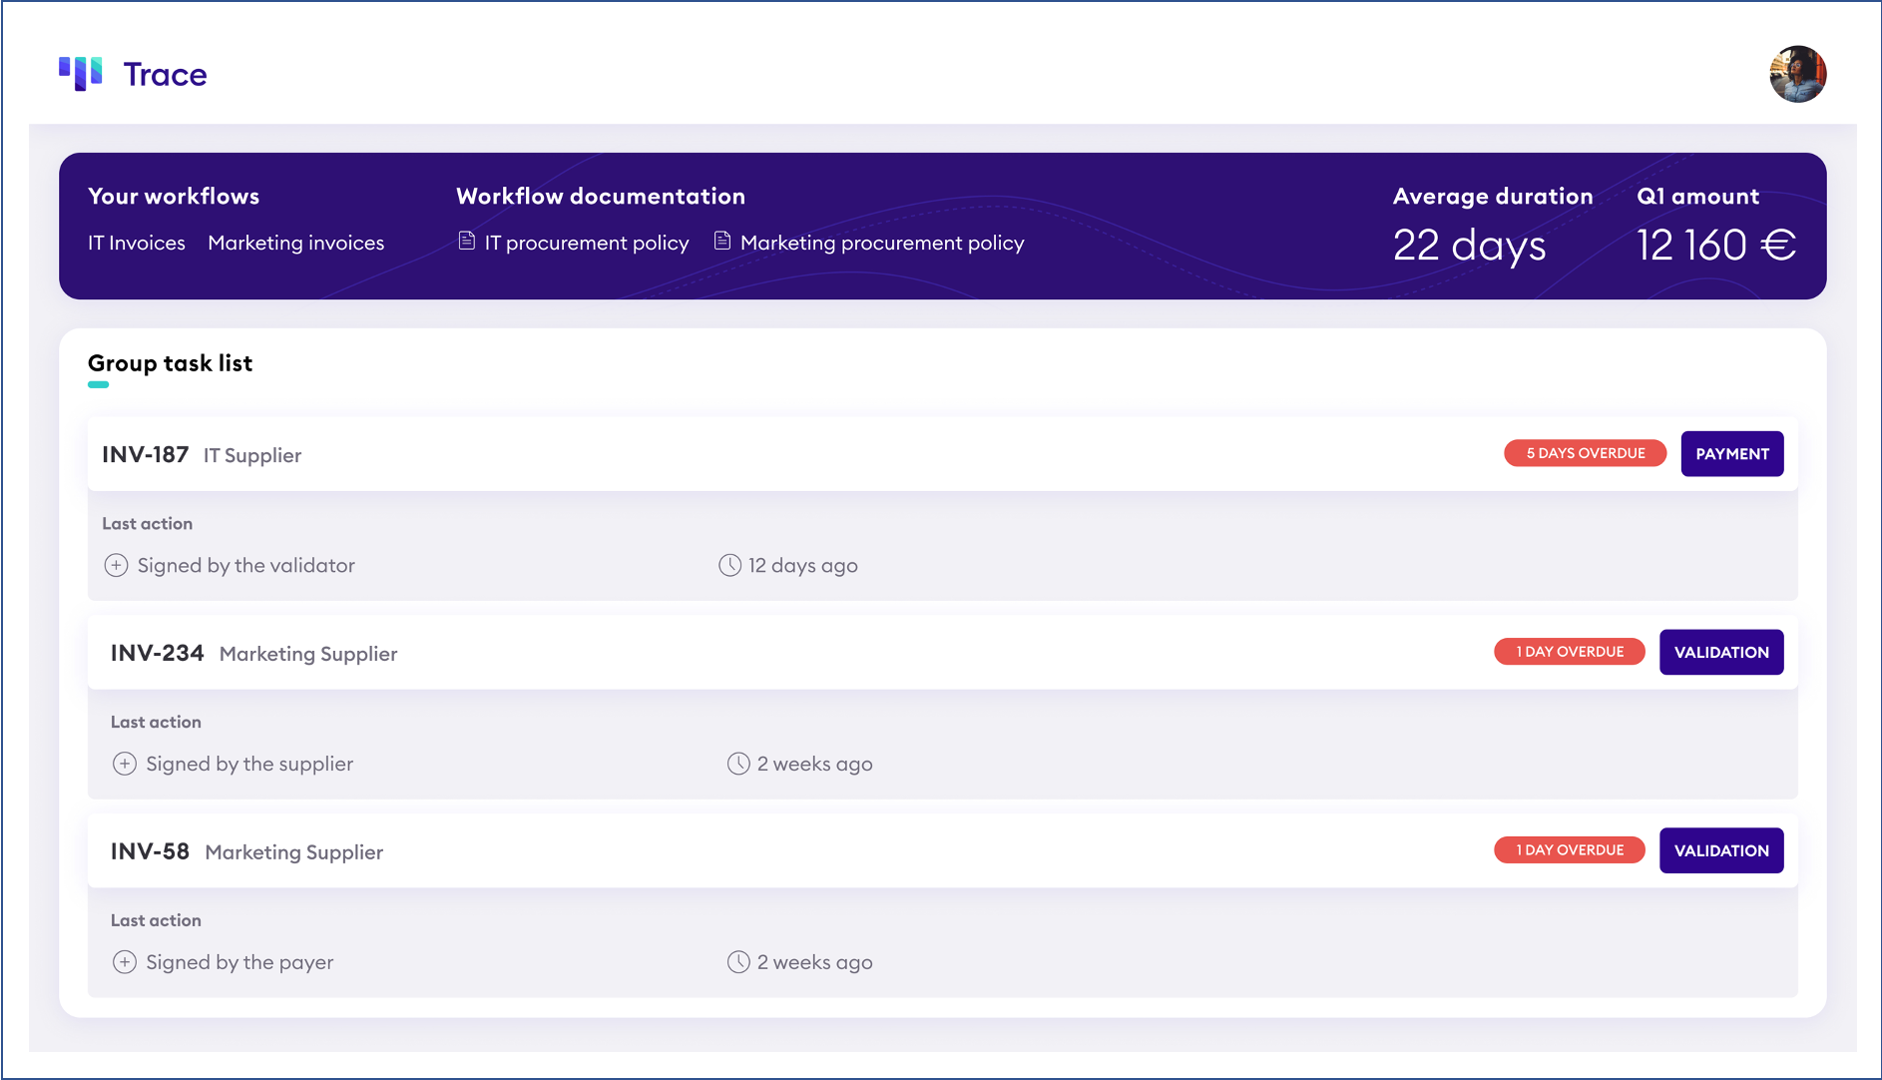Expand plus icon next to Signed by the validator
The height and width of the screenshot is (1080, 1882).
coord(116,565)
